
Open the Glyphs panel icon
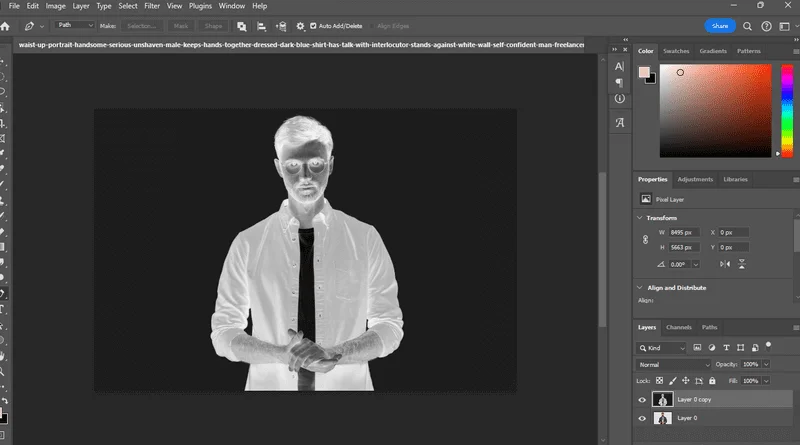pos(619,122)
